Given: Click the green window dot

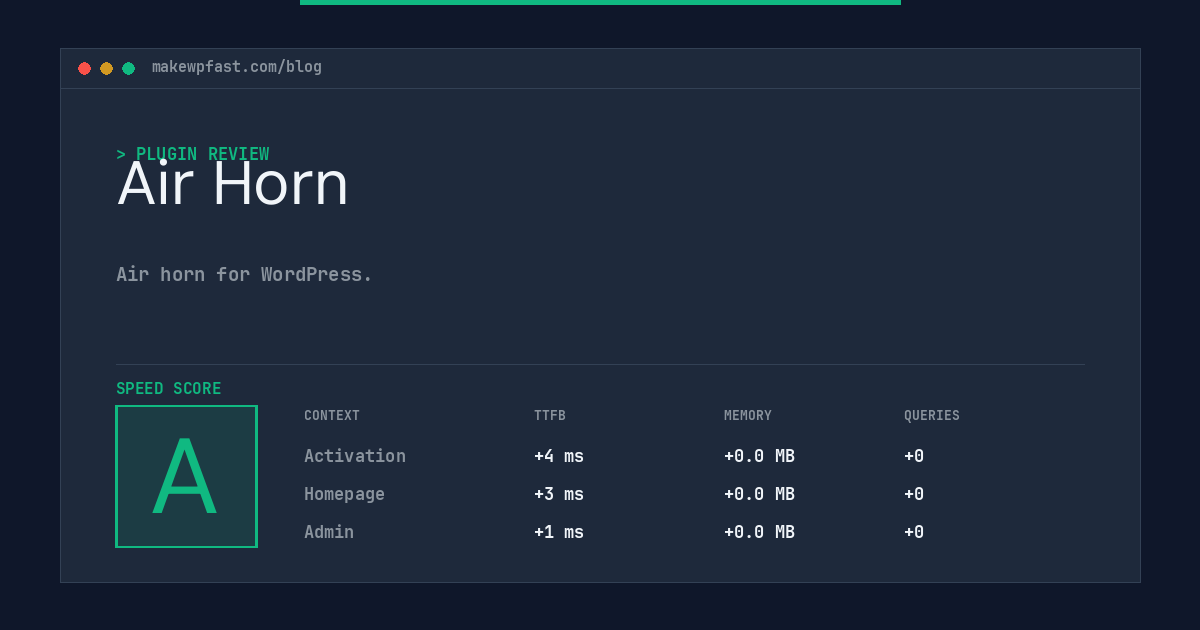Looking at the screenshot, I should pos(128,68).
